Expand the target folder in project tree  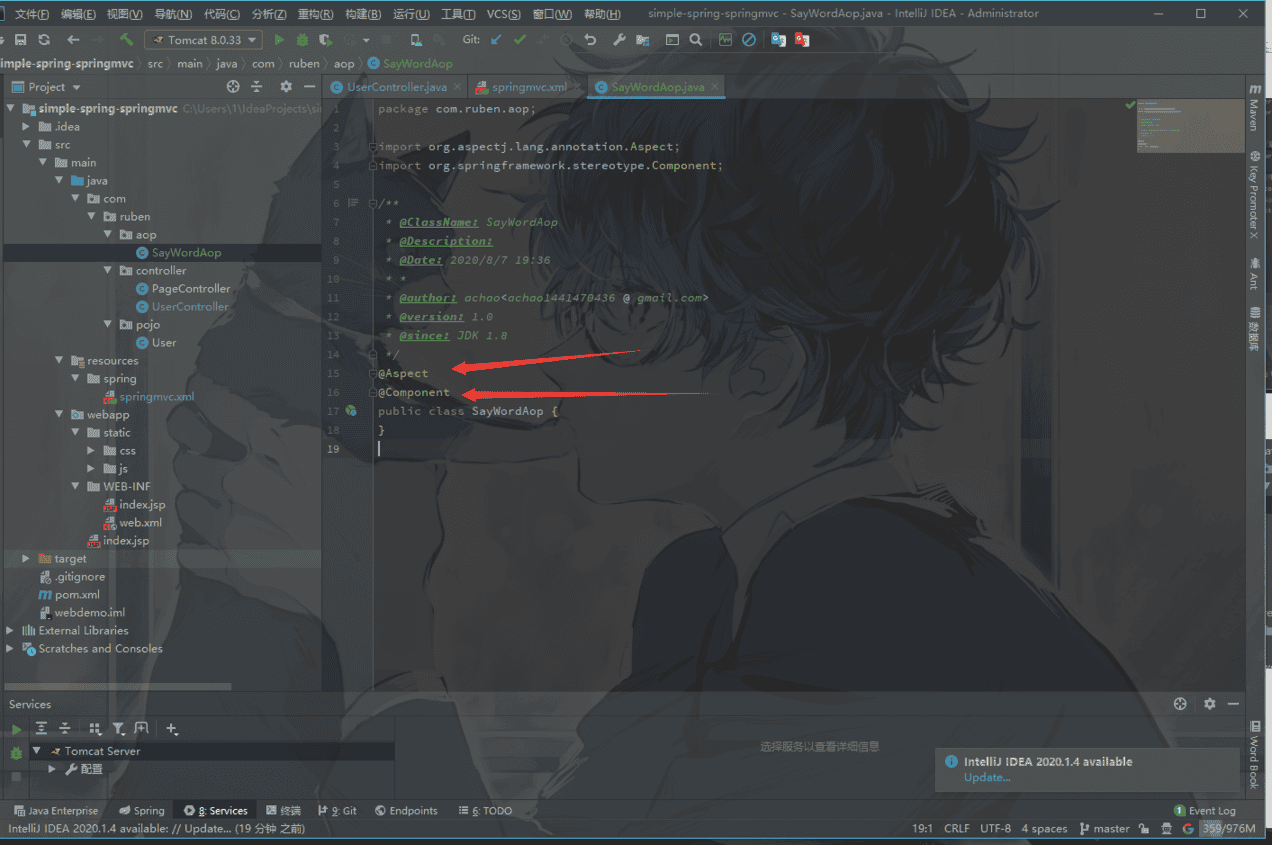[27, 559]
